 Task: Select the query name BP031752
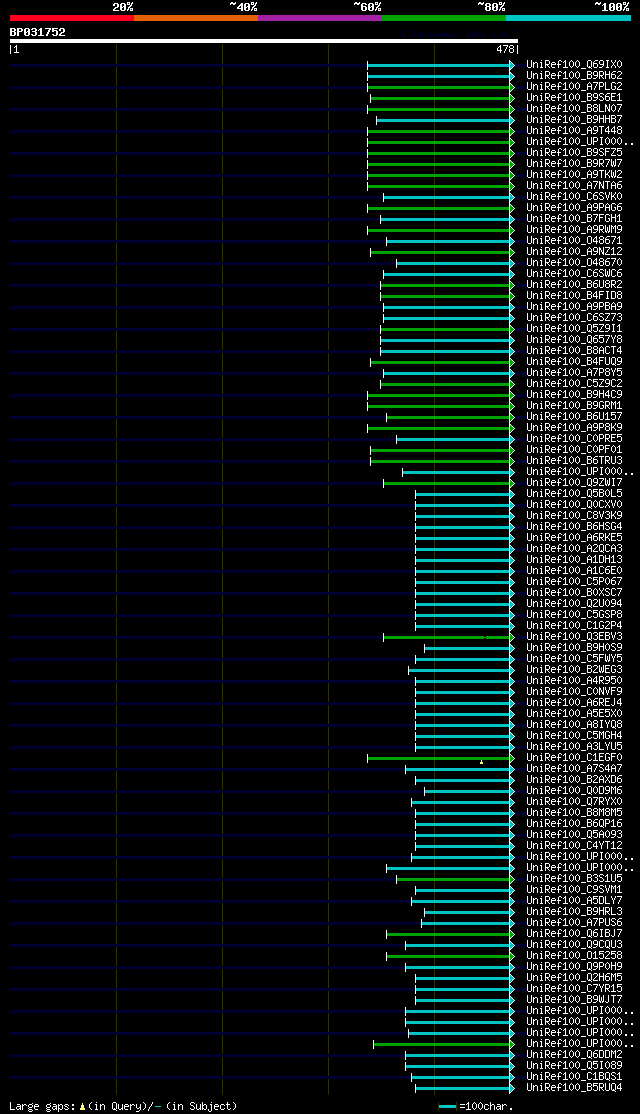pyautogui.click(x=38, y=32)
